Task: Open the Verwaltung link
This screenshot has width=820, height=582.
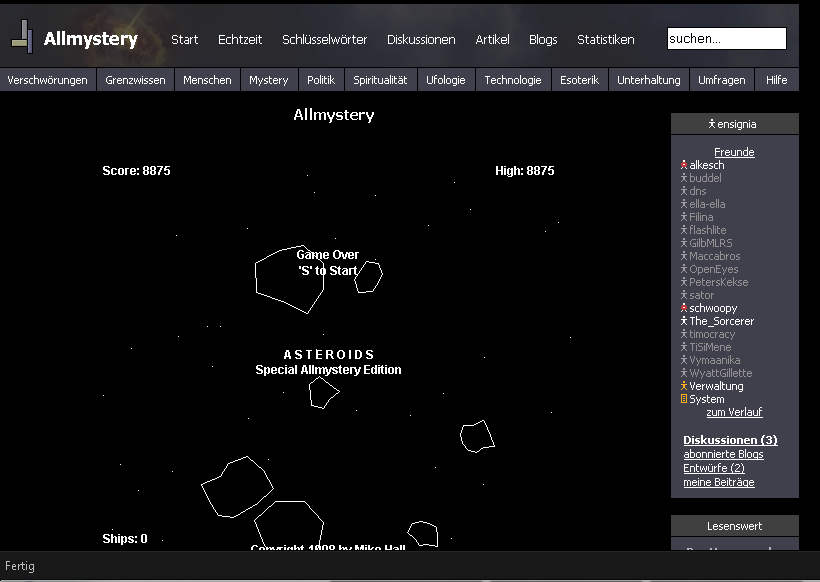Action: [x=716, y=386]
